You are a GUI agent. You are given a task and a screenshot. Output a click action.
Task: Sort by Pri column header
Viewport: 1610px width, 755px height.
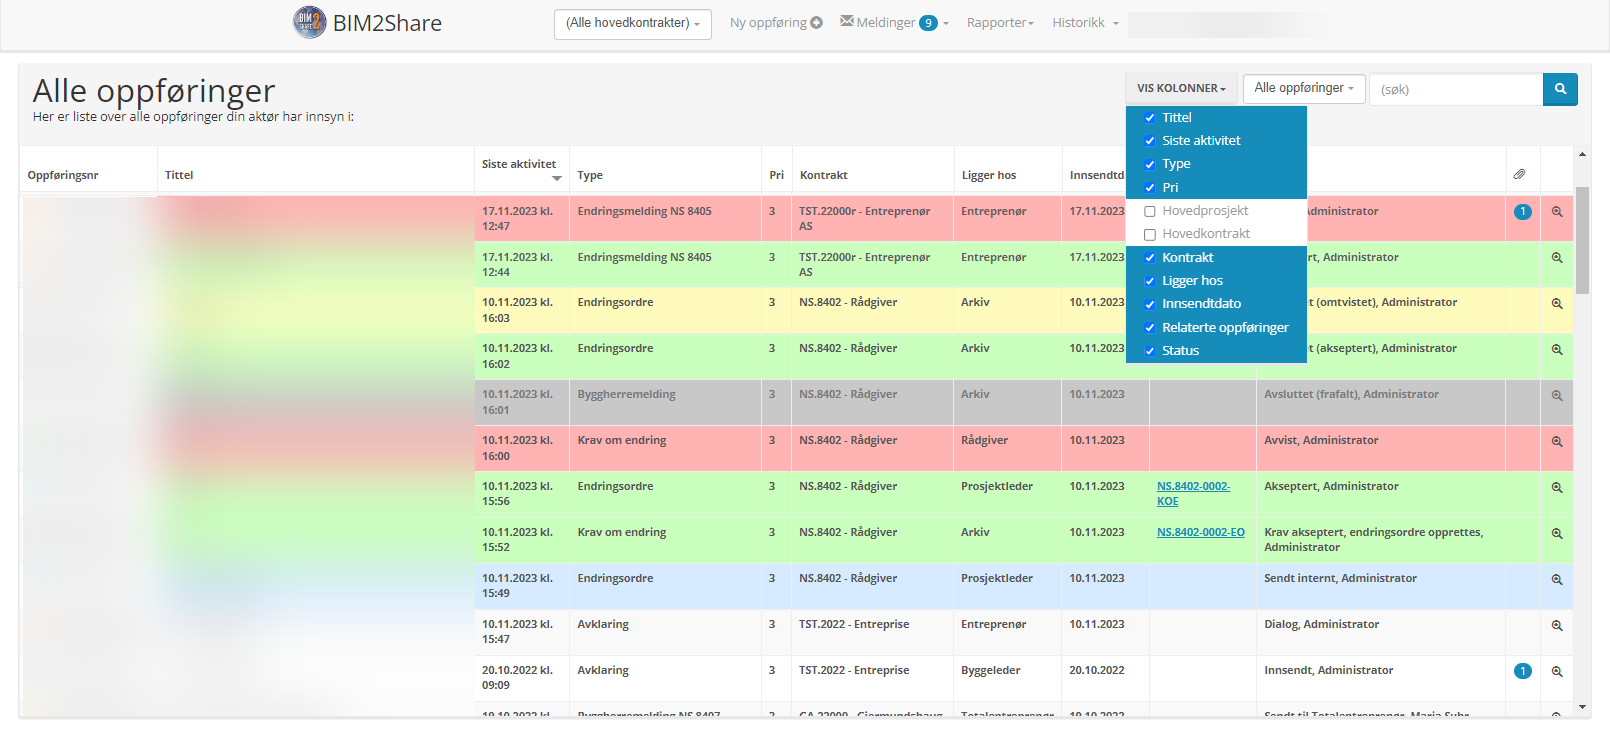coord(777,175)
